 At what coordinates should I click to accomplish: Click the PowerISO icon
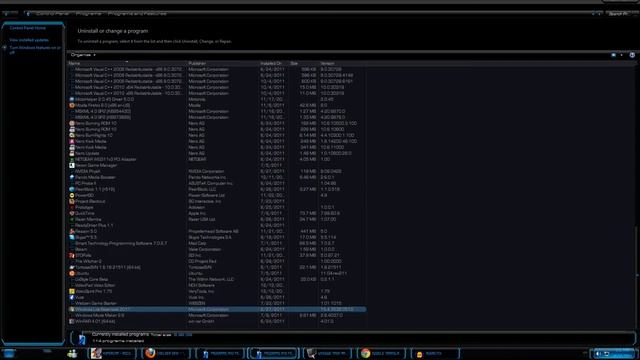72,196
